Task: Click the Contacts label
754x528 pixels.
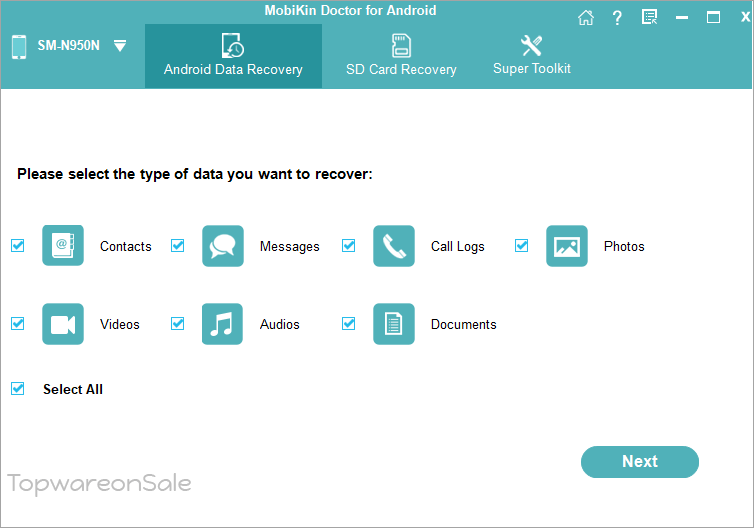Action: click(126, 246)
